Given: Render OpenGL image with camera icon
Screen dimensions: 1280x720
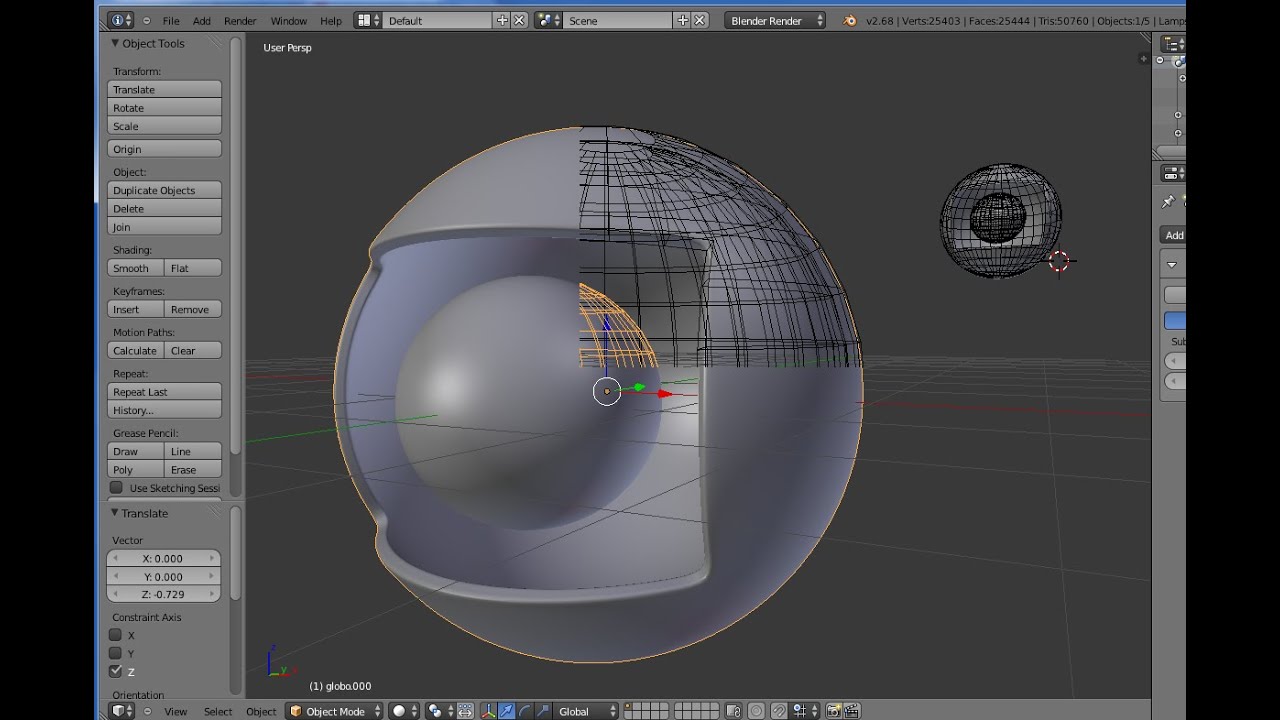Looking at the screenshot, I should coord(833,711).
